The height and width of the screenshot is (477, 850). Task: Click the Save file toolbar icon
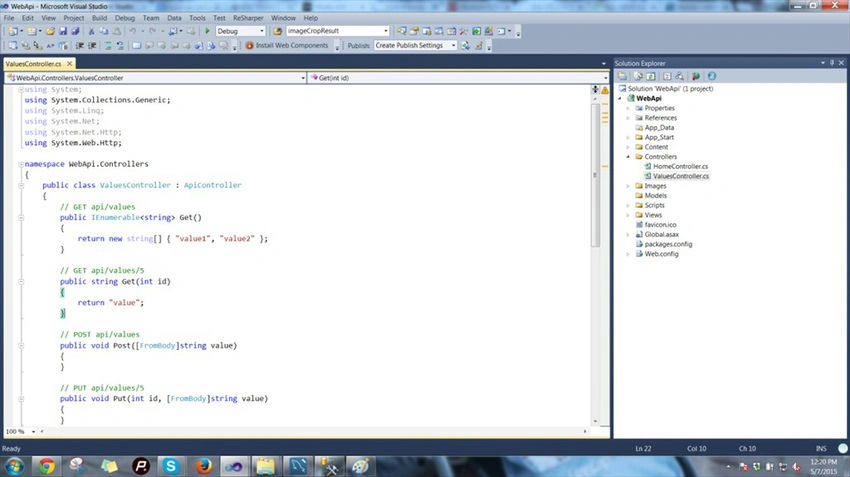click(x=63, y=31)
